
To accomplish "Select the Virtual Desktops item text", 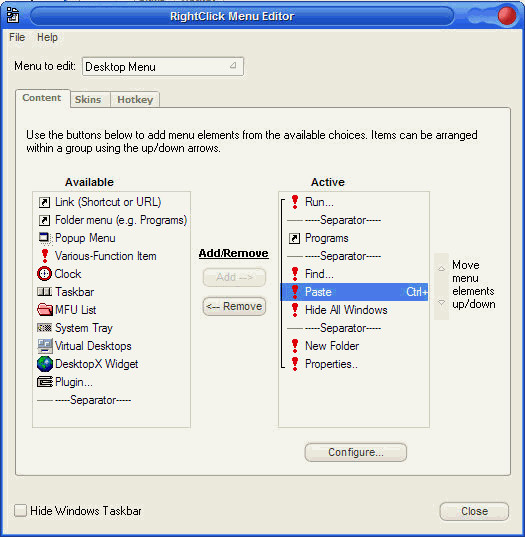I will tap(93, 346).
